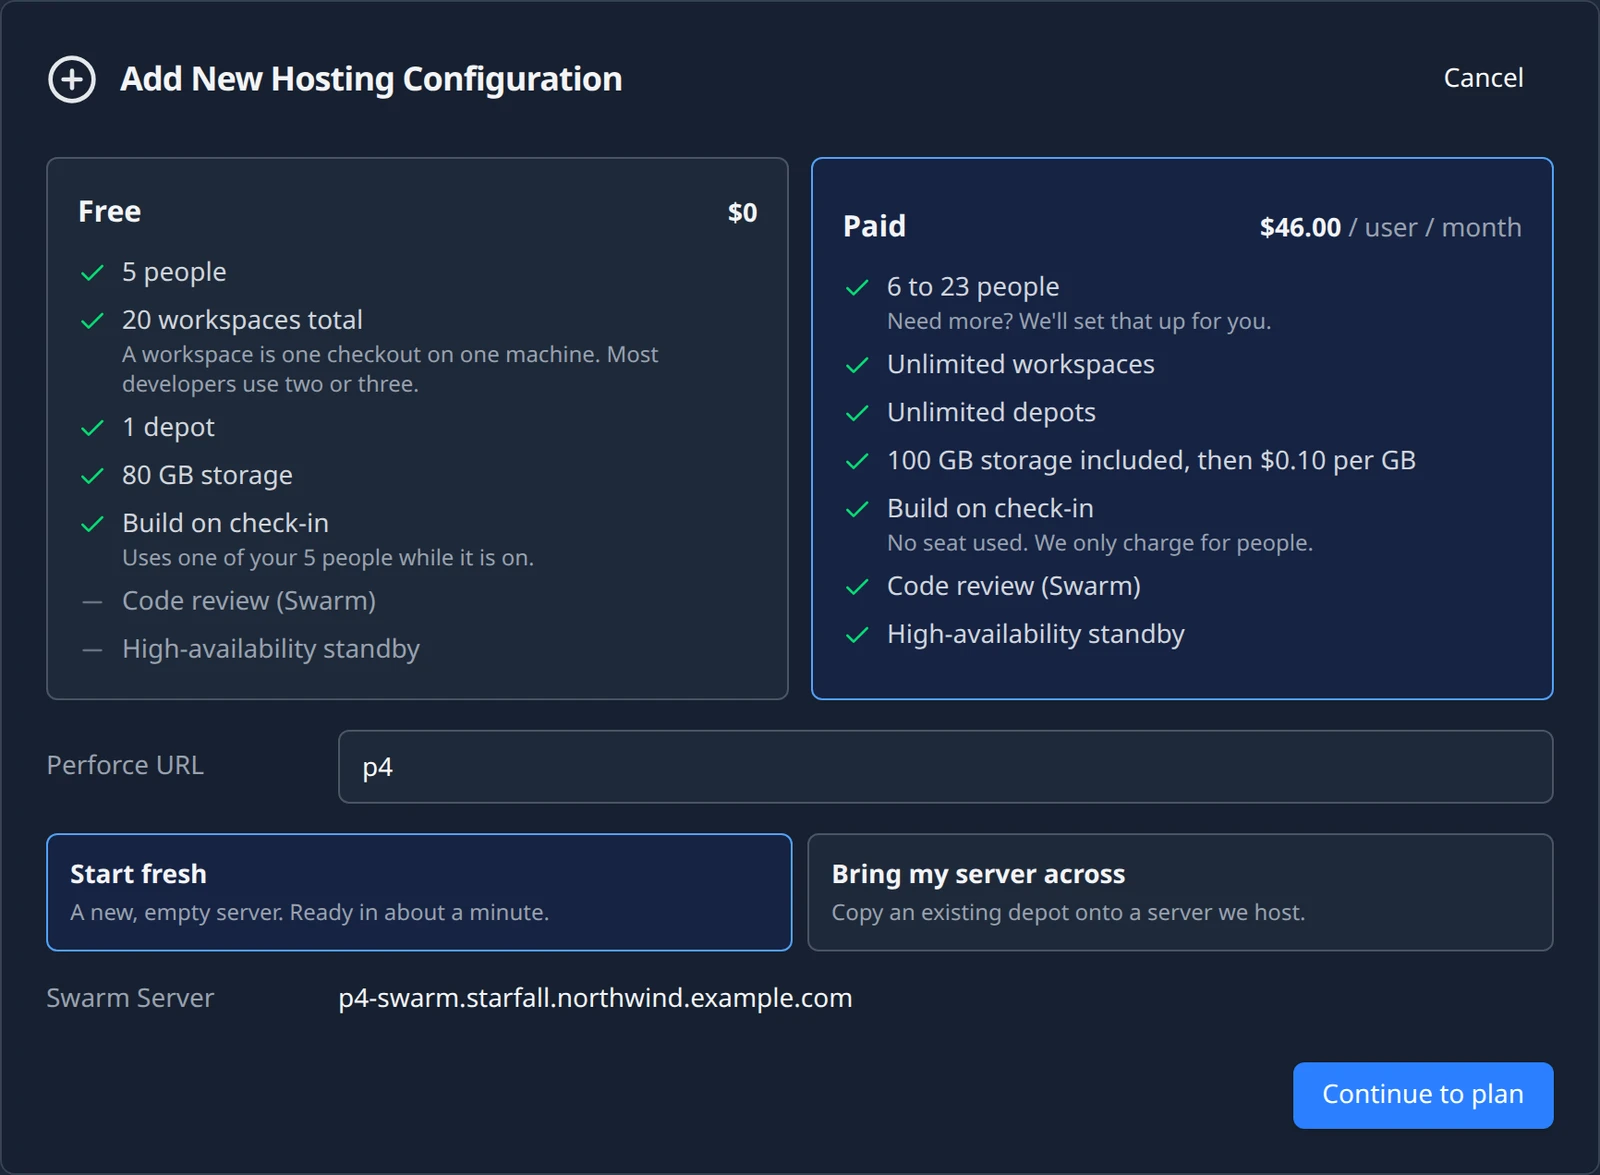This screenshot has width=1600, height=1175.
Task: Click 'Uses one of your 5 people' note
Action: pyautogui.click(x=328, y=558)
